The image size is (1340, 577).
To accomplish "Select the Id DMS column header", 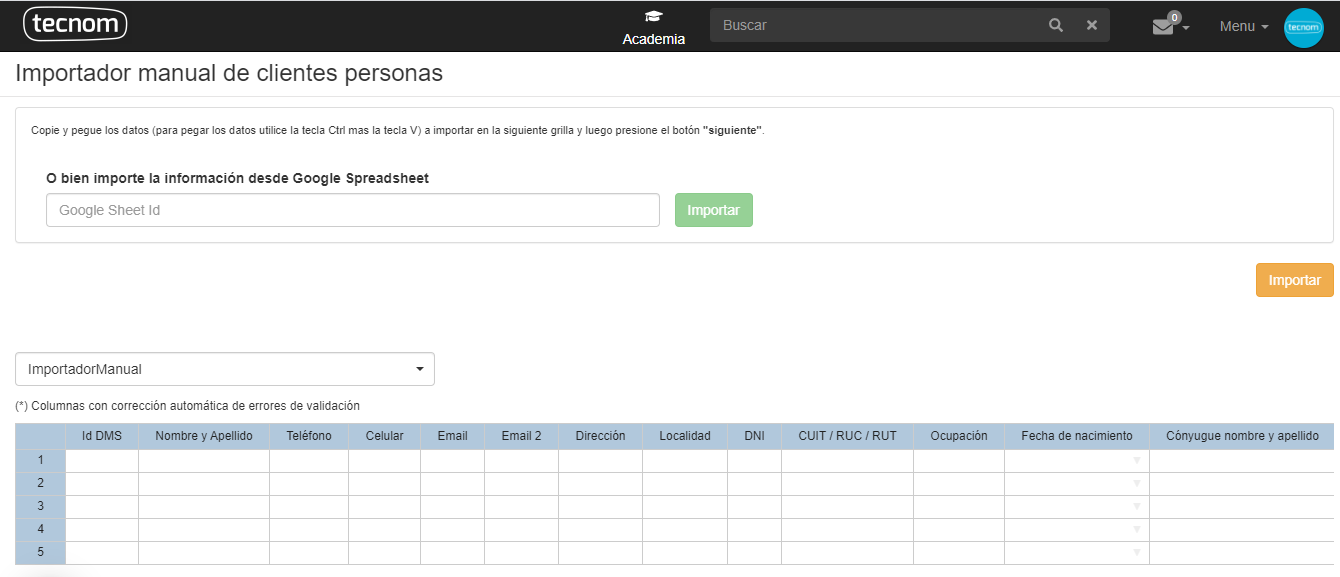I will tap(102, 436).
